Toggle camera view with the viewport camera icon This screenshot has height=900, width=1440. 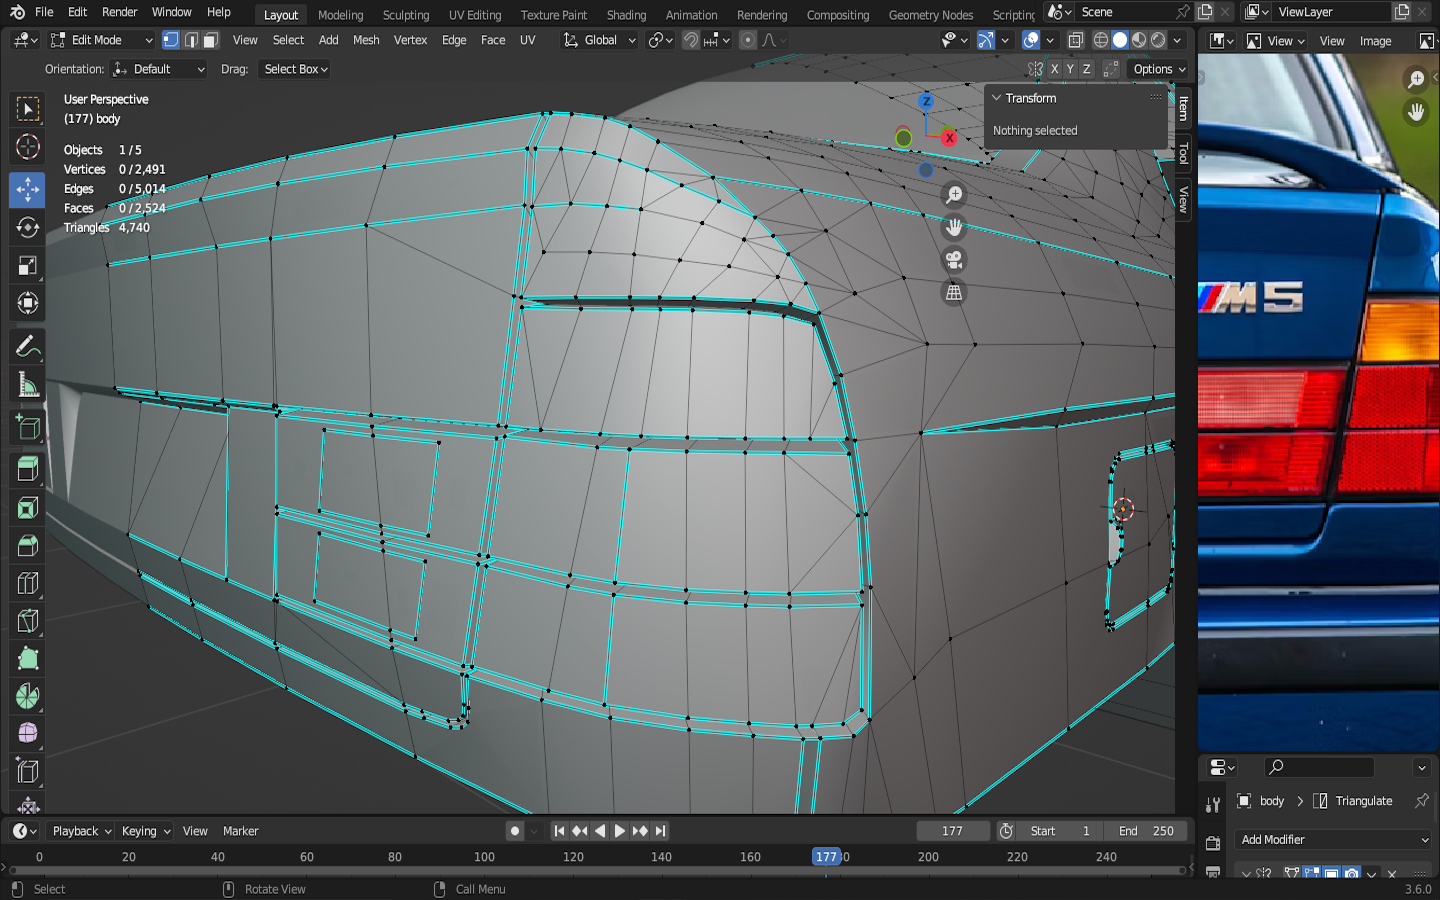point(954,260)
